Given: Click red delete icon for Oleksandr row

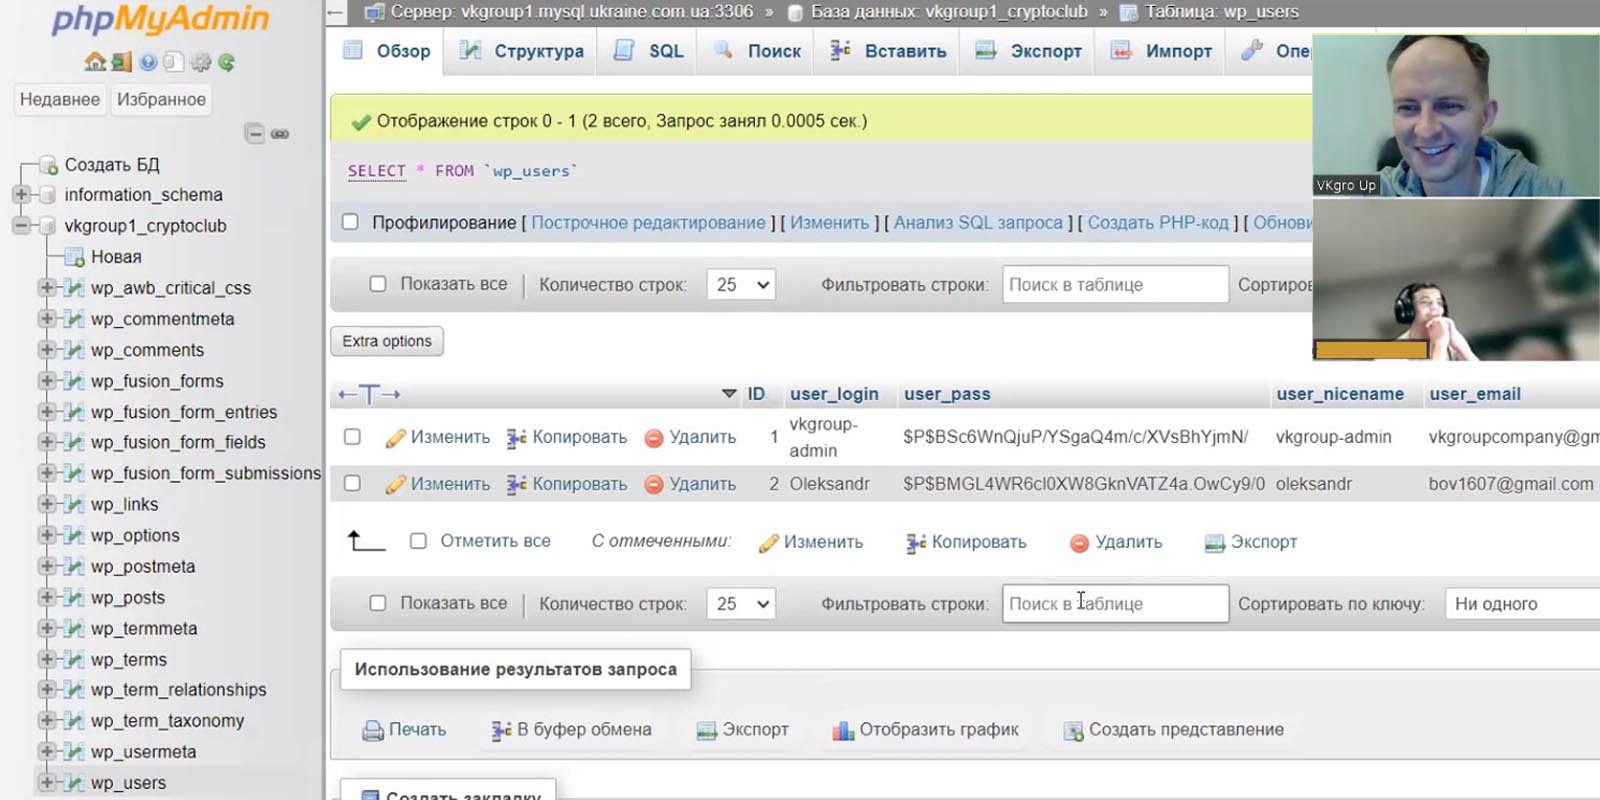Looking at the screenshot, I should (654, 484).
